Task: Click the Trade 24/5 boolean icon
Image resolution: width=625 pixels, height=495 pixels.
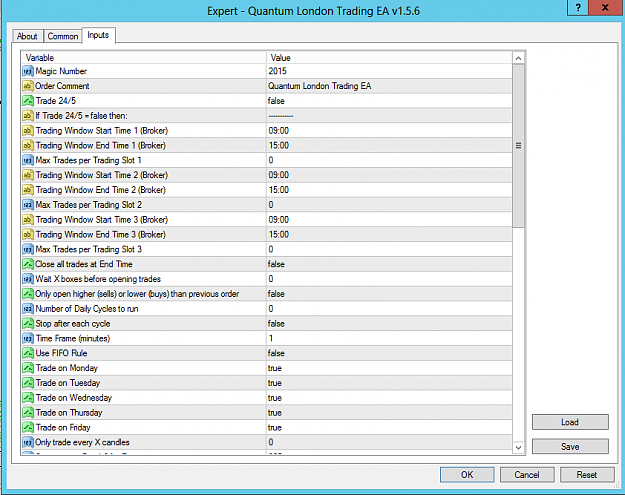Action: click(28, 101)
